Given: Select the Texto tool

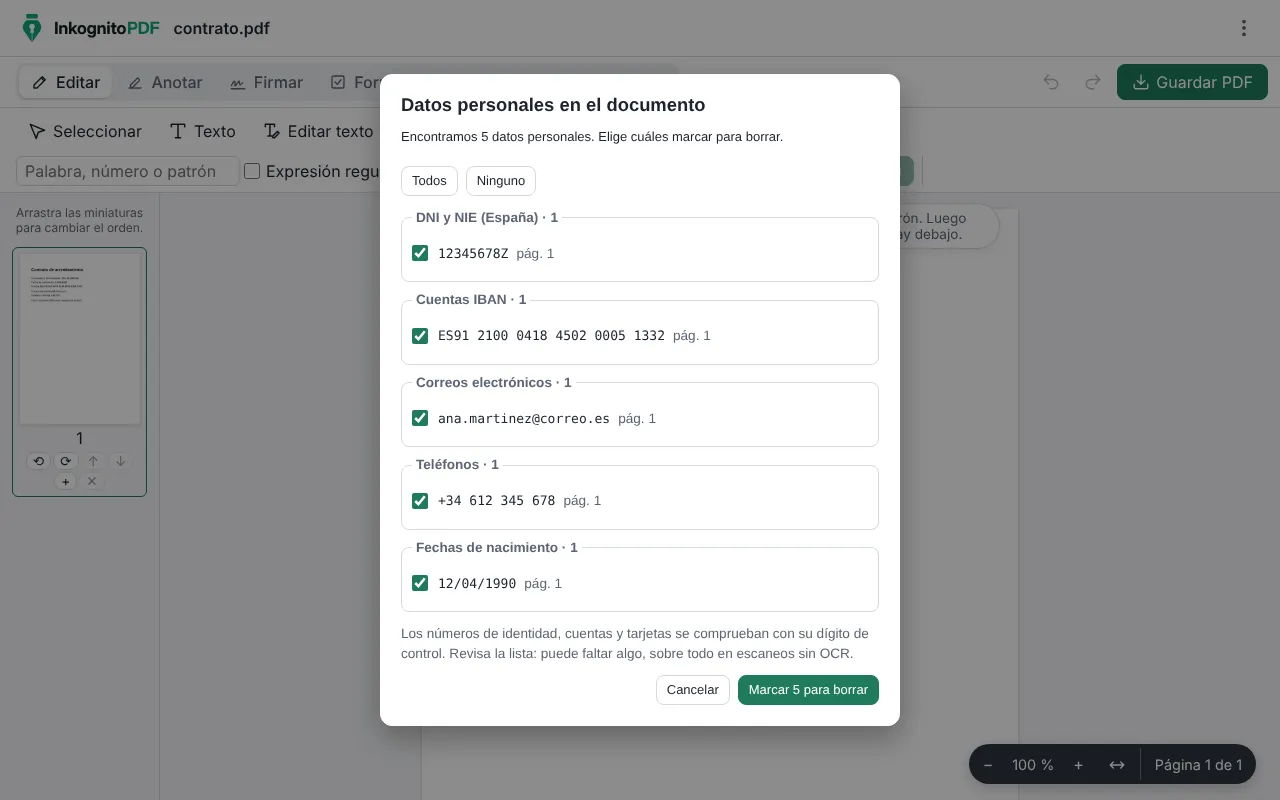Looking at the screenshot, I should 203,131.
